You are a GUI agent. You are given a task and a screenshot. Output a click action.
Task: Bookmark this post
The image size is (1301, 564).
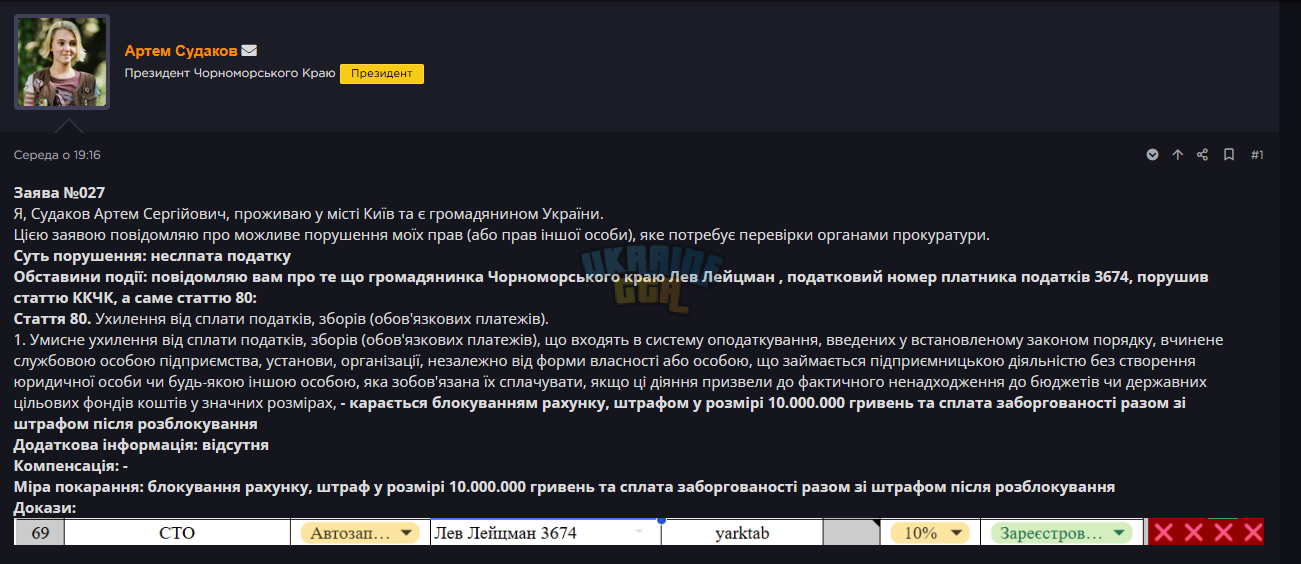click(x=1229, y=155)
